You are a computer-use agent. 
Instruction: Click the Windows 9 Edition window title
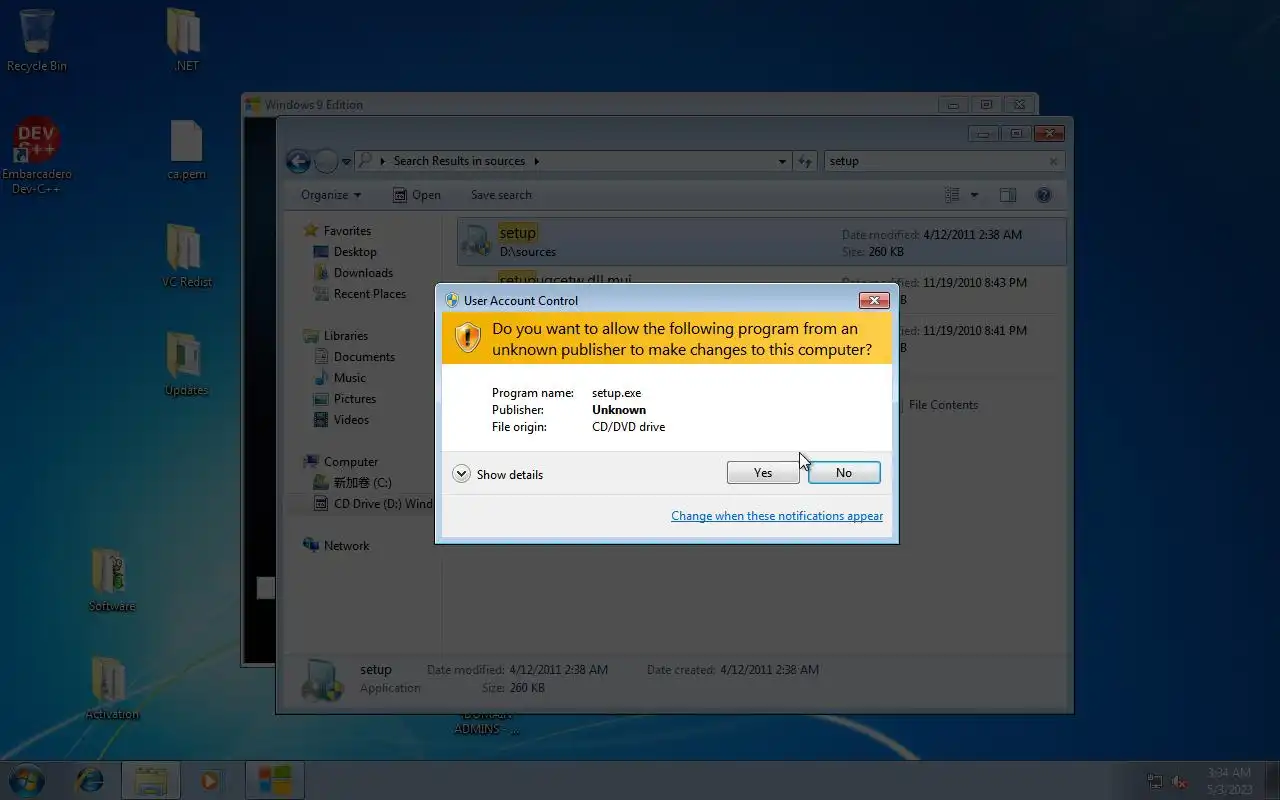click(x=313, y=105)
